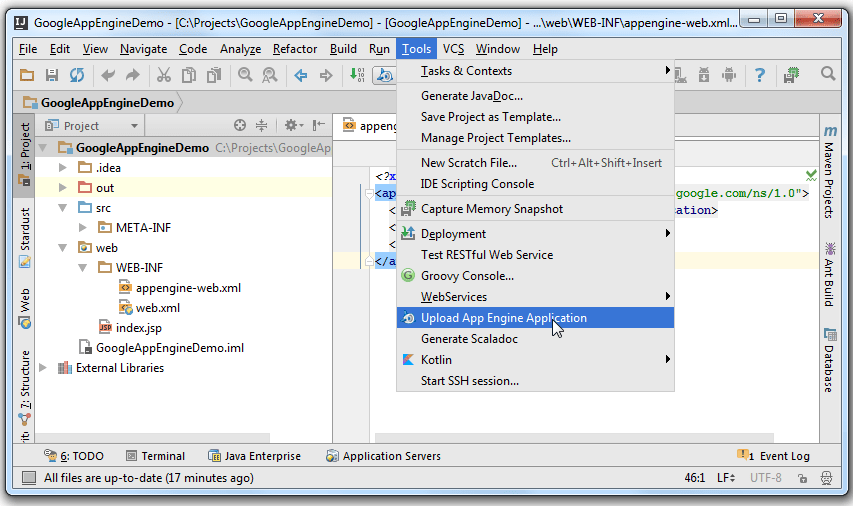
Task: Open Maven Projects side panel
Action: [x=829, y=172]
